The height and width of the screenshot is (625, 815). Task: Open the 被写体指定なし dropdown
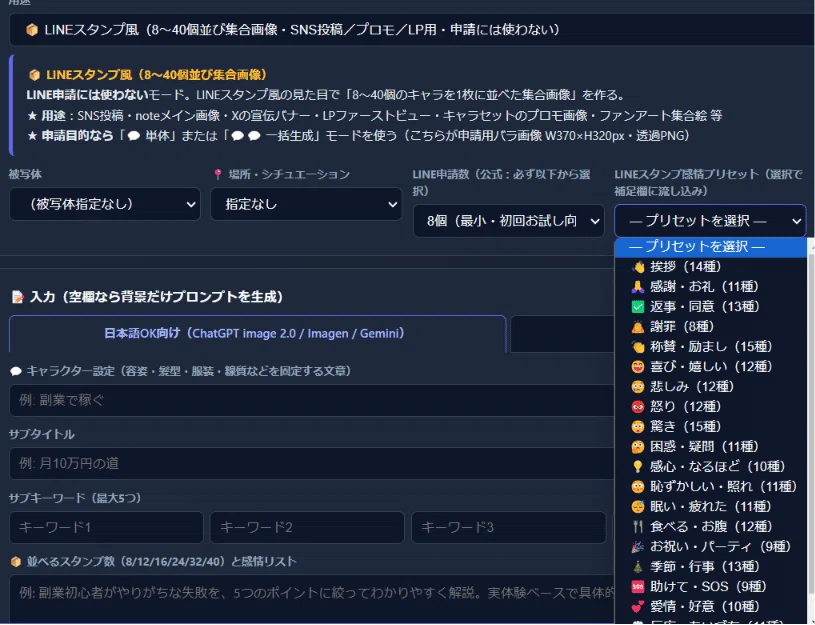[104, 204]
